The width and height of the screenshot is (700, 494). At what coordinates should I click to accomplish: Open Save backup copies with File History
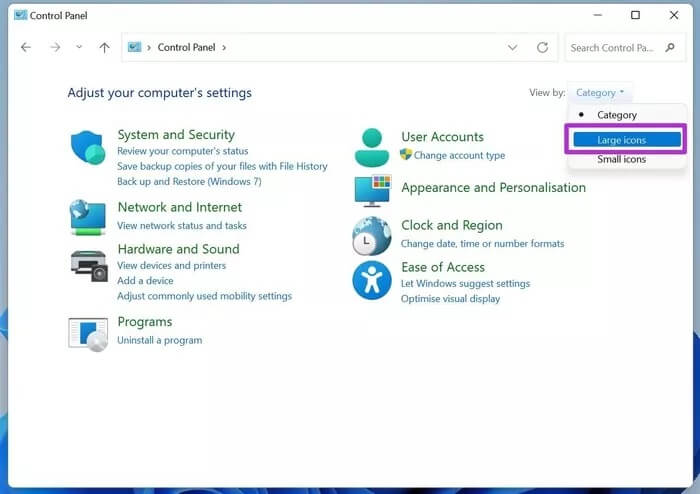(222, 166)
